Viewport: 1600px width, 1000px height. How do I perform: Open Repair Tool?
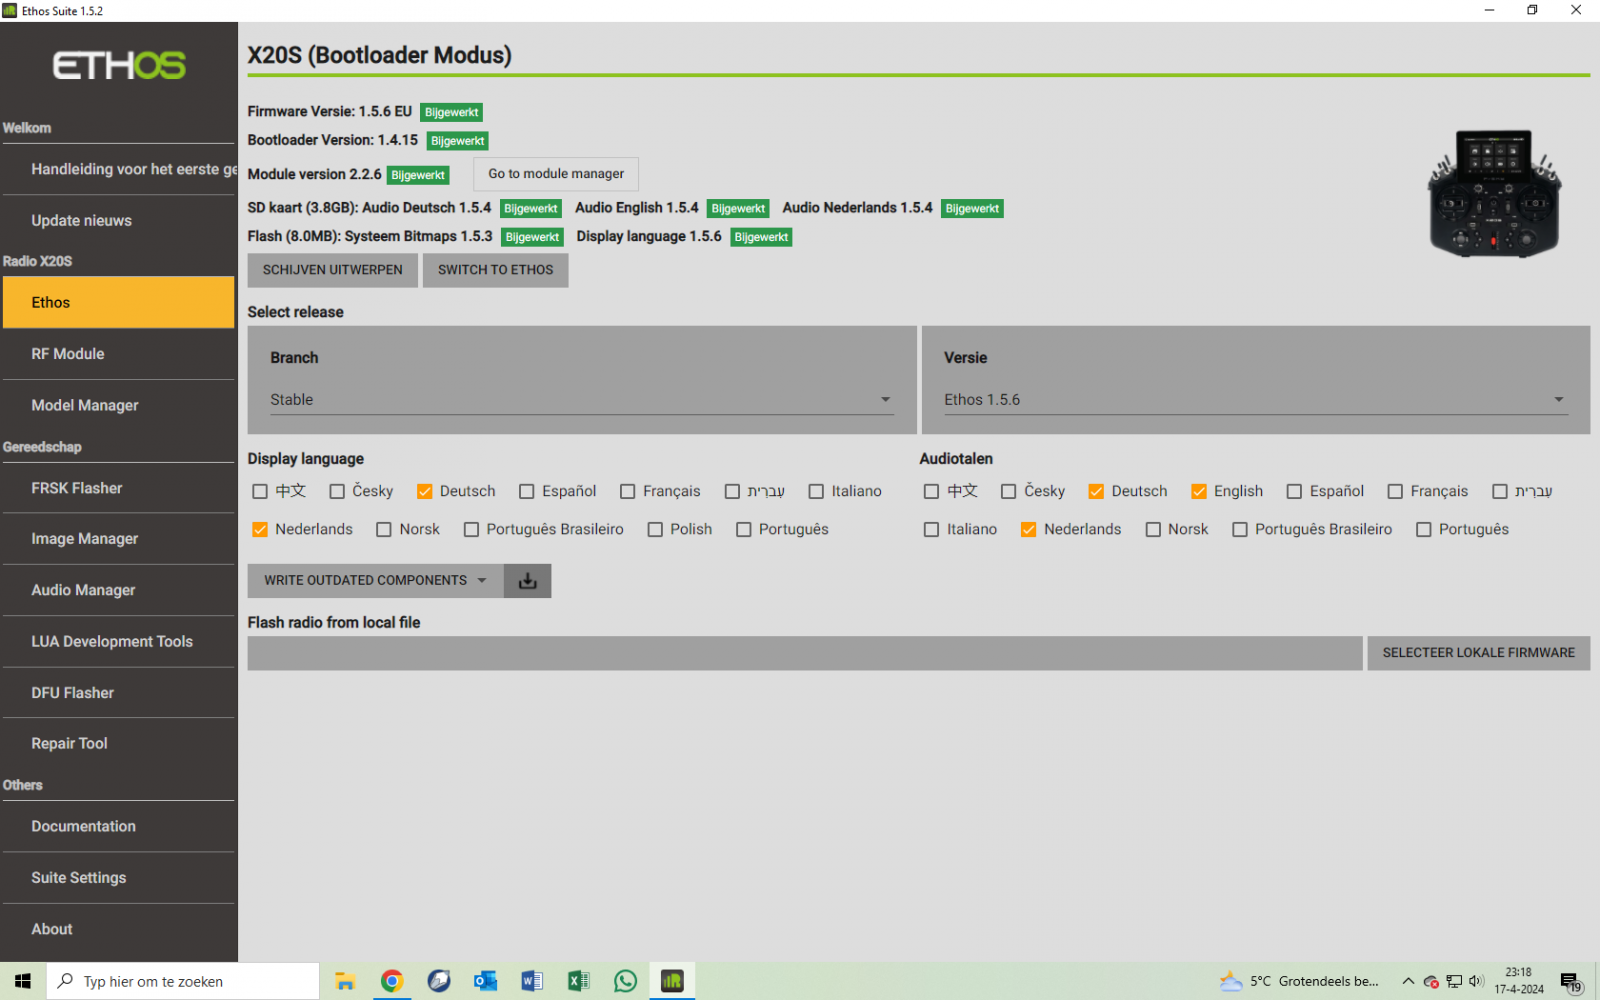[119, 743]
